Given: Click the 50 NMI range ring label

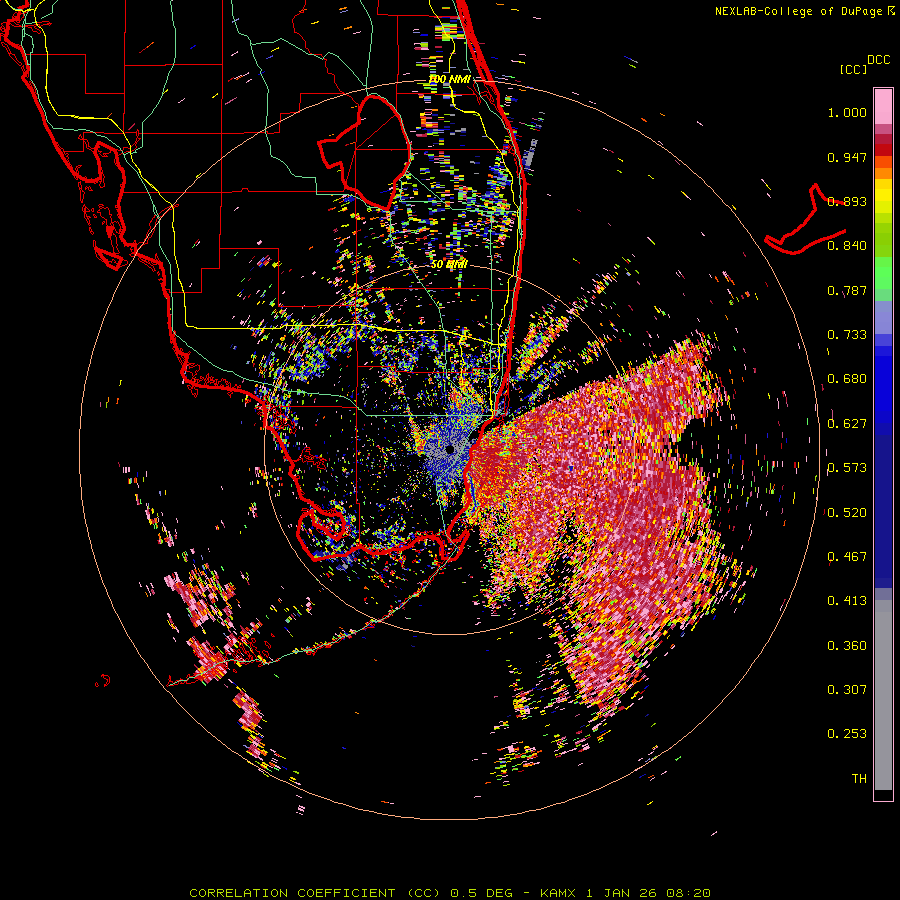Looking at the screenshot, I should [x=449, y=264].
